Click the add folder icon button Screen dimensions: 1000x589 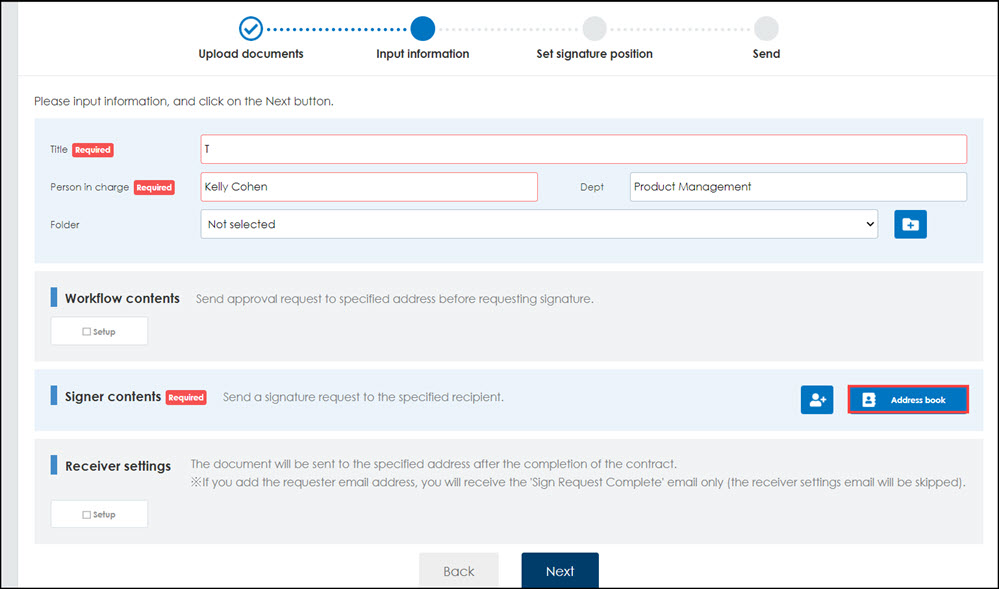click(x=910, y=224)
